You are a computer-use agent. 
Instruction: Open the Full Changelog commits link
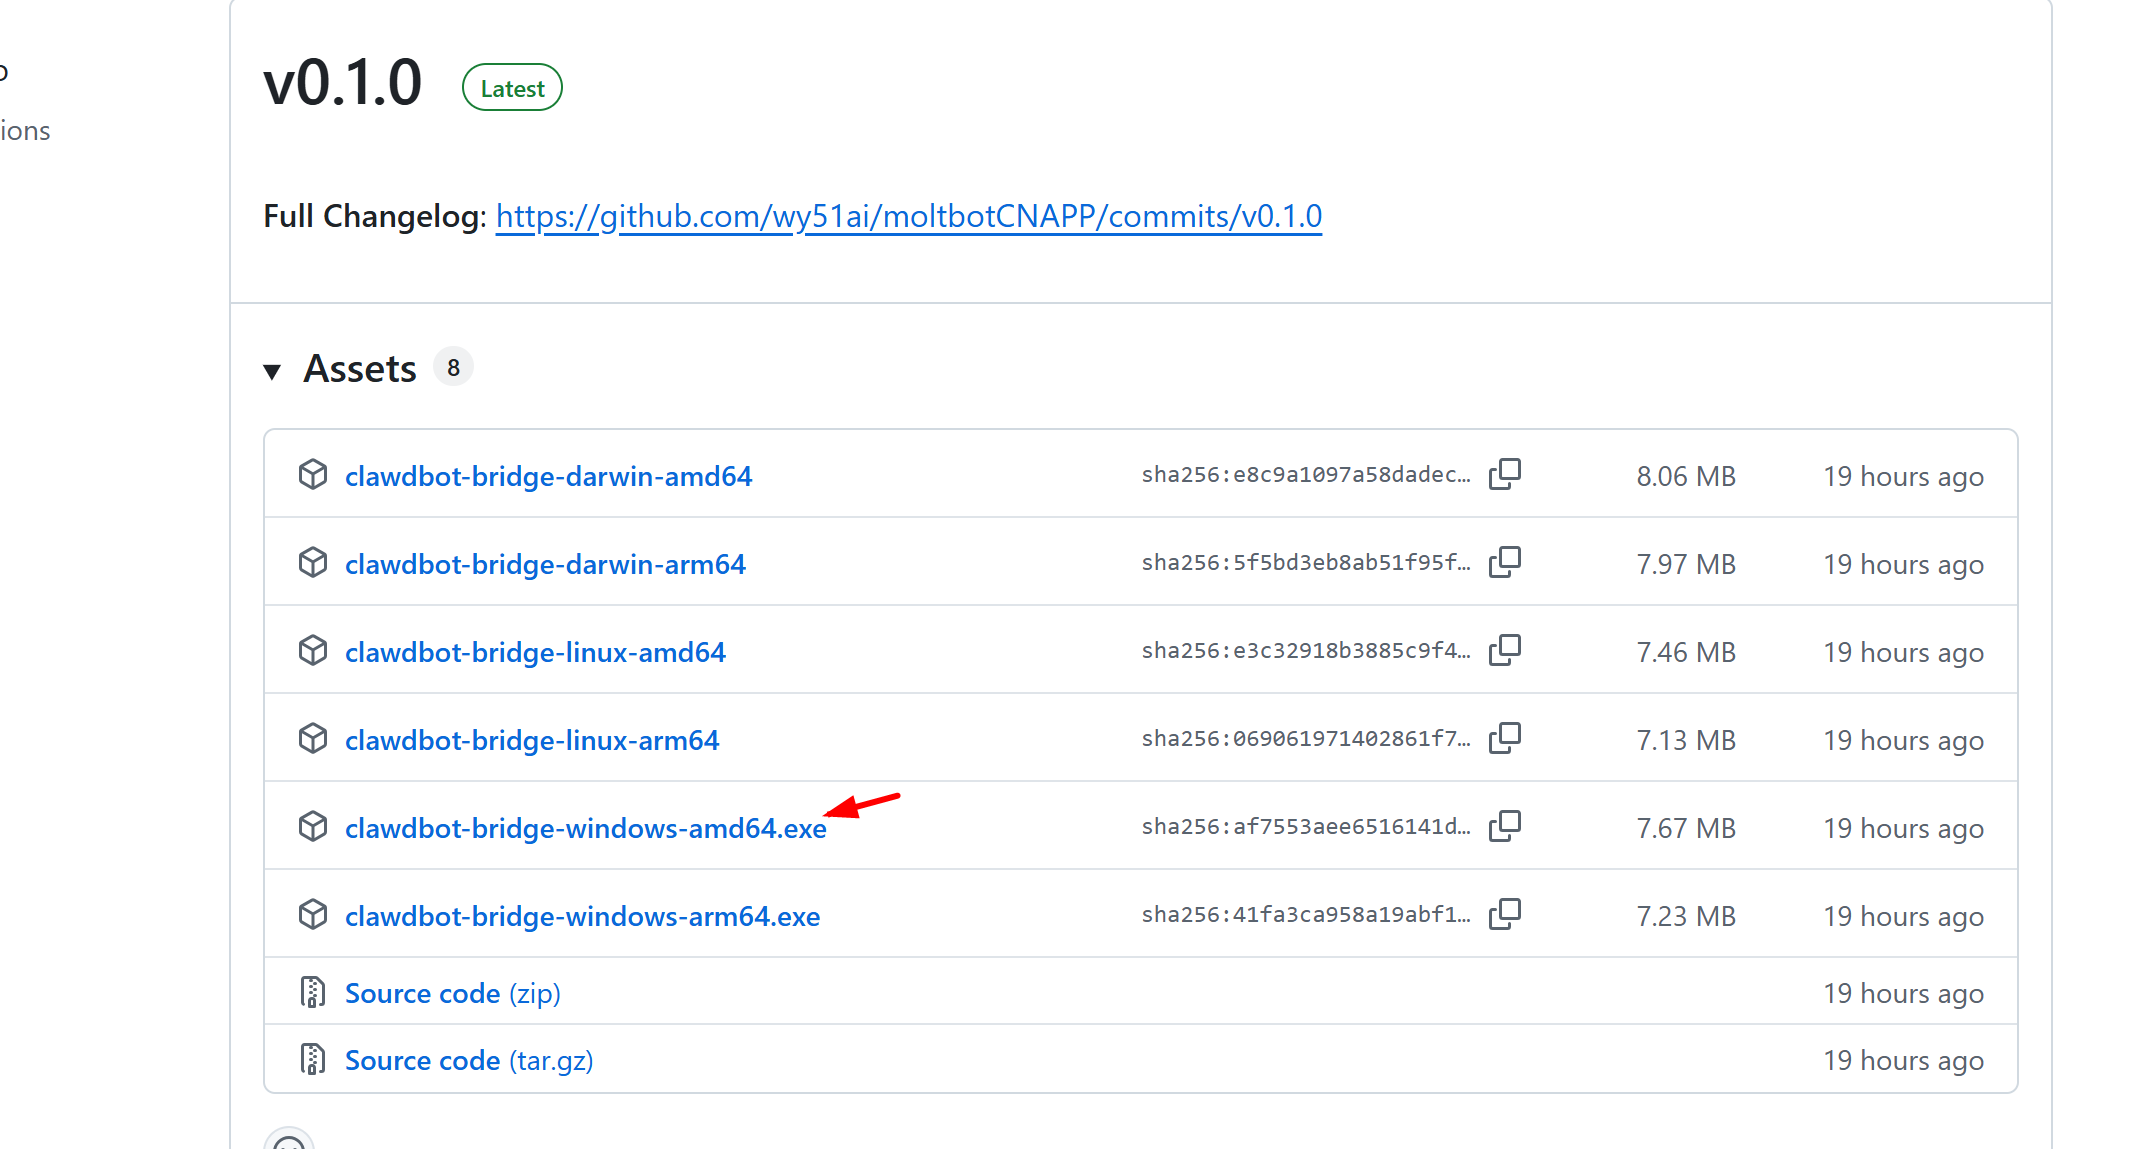[908, 216]
